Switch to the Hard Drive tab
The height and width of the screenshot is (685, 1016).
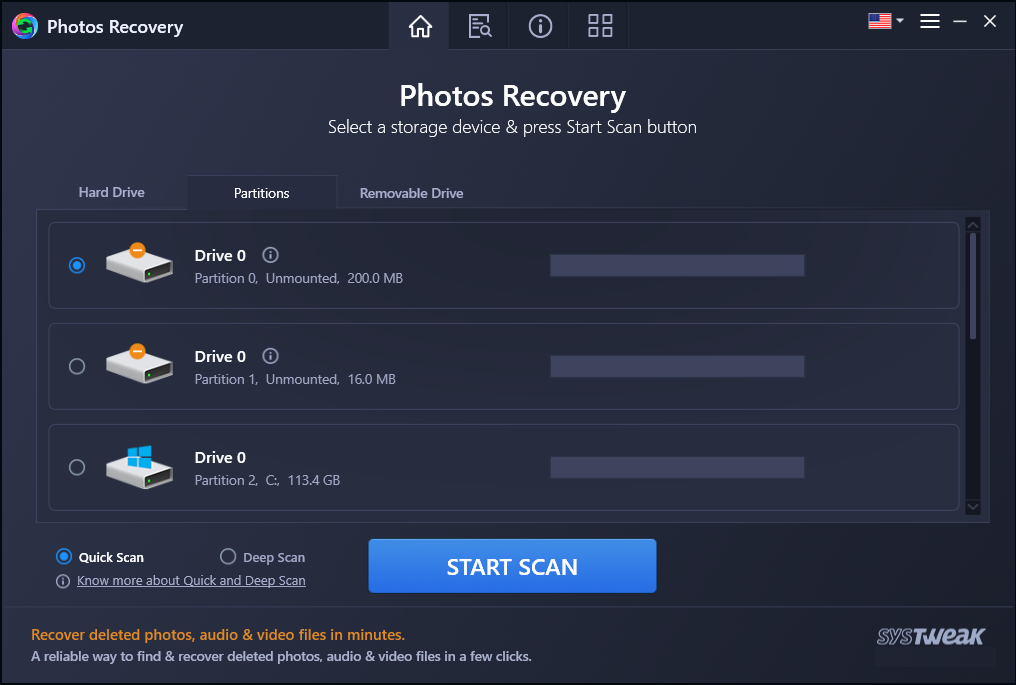pos(112,192)
